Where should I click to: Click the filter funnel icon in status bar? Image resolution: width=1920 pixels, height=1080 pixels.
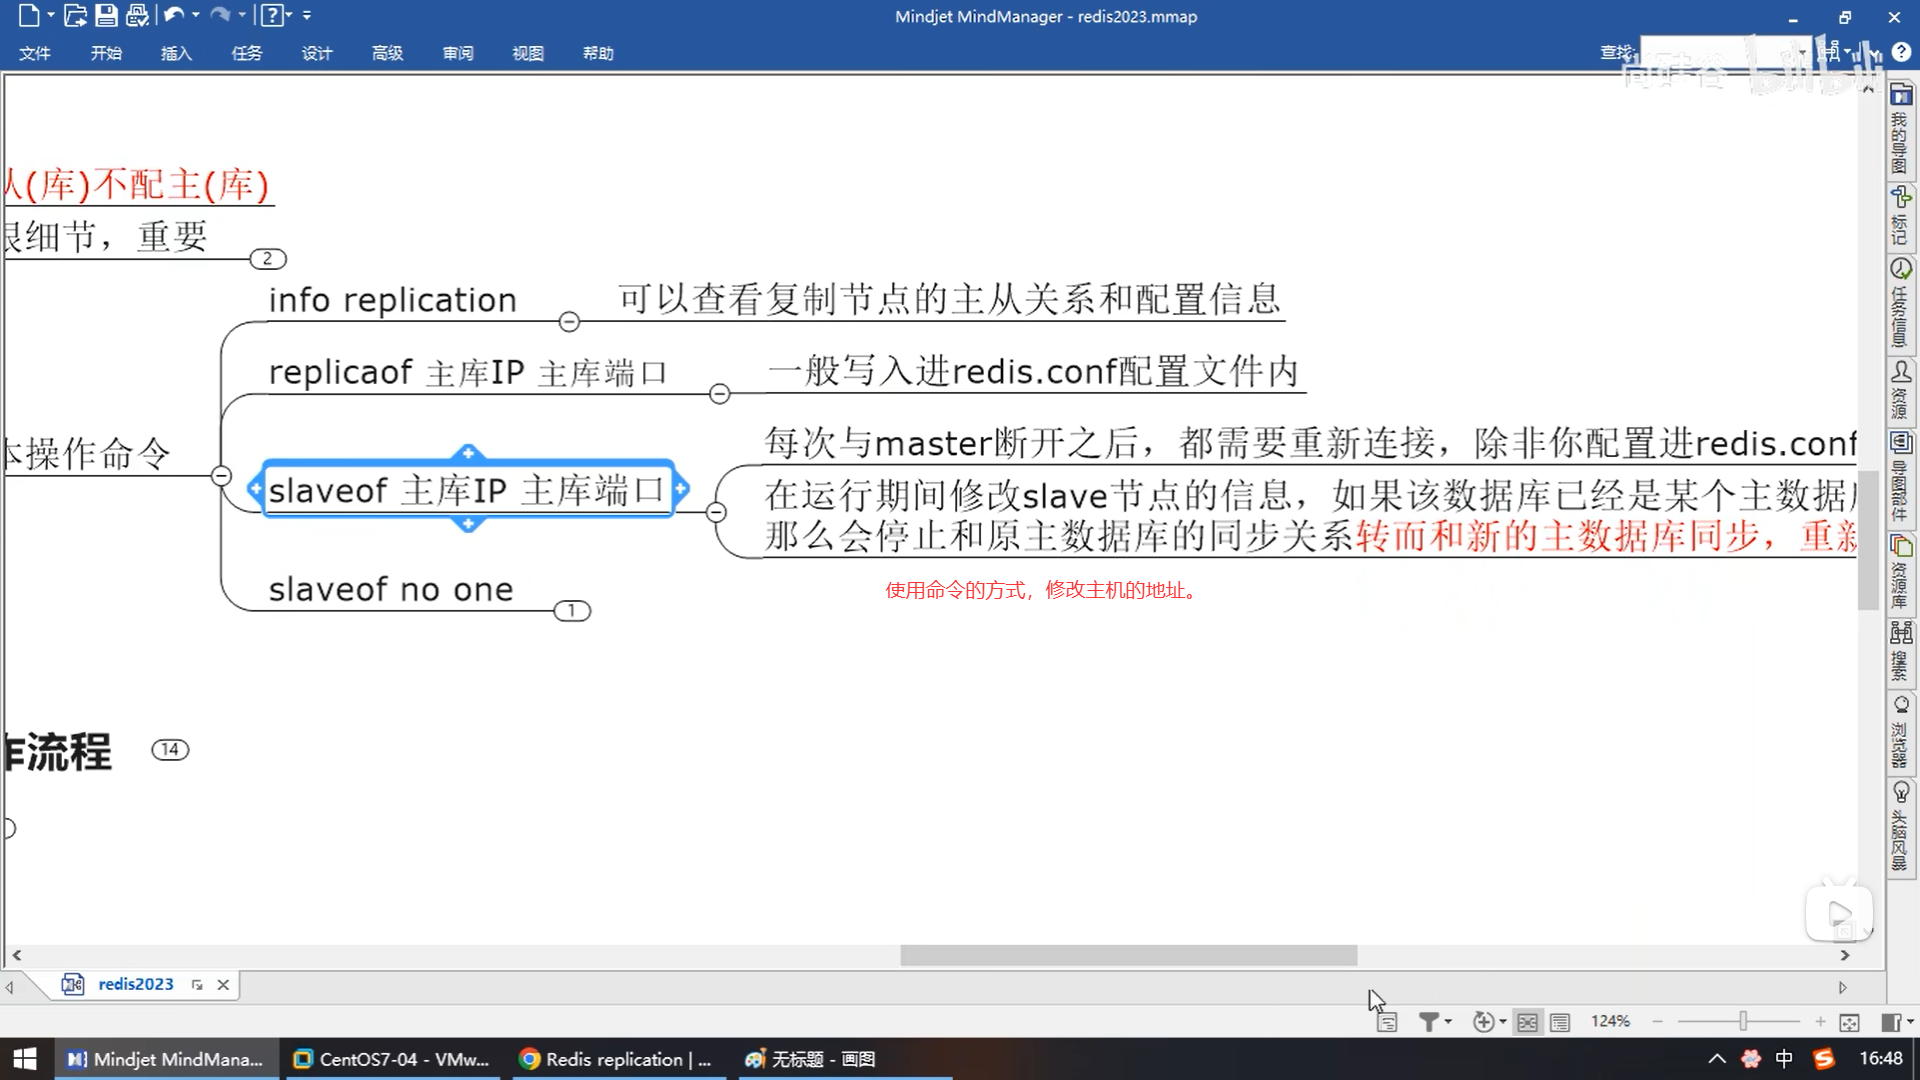tap(1429, 1021)
